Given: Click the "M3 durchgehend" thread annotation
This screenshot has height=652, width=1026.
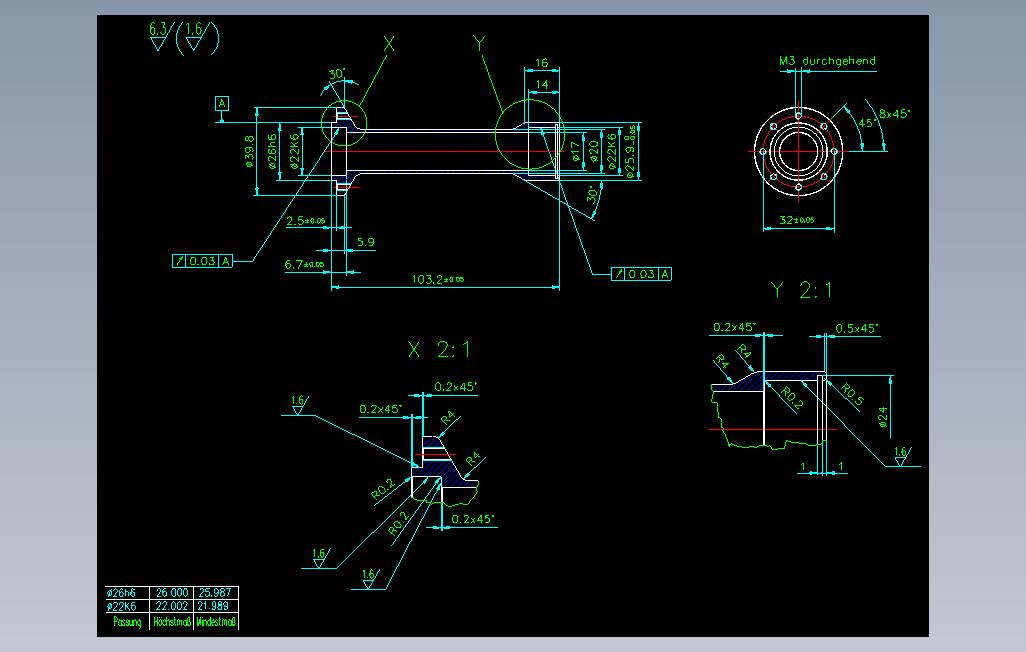Looking at the screenshot, I should tap(827, 61).
